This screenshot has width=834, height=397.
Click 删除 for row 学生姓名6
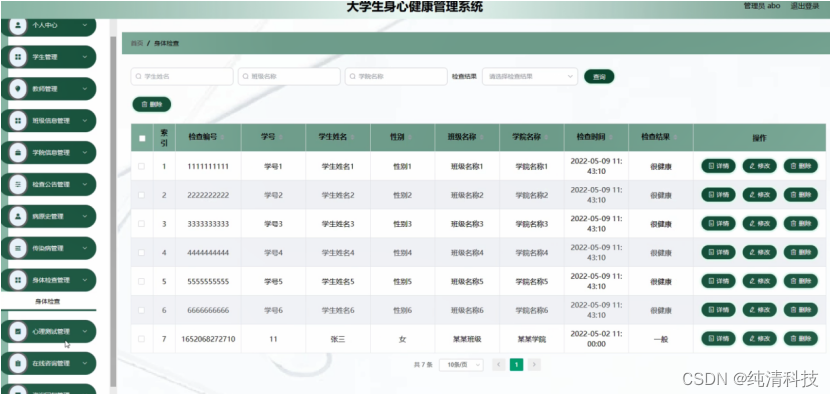(x=800, y=310)
